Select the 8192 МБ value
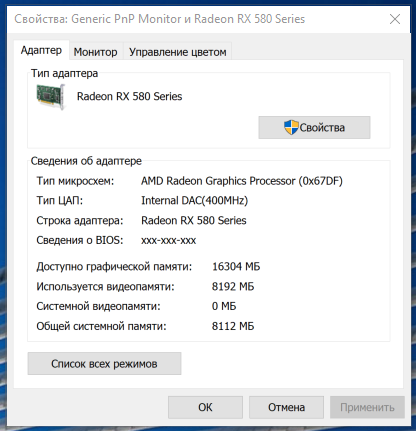 (233, 287)
